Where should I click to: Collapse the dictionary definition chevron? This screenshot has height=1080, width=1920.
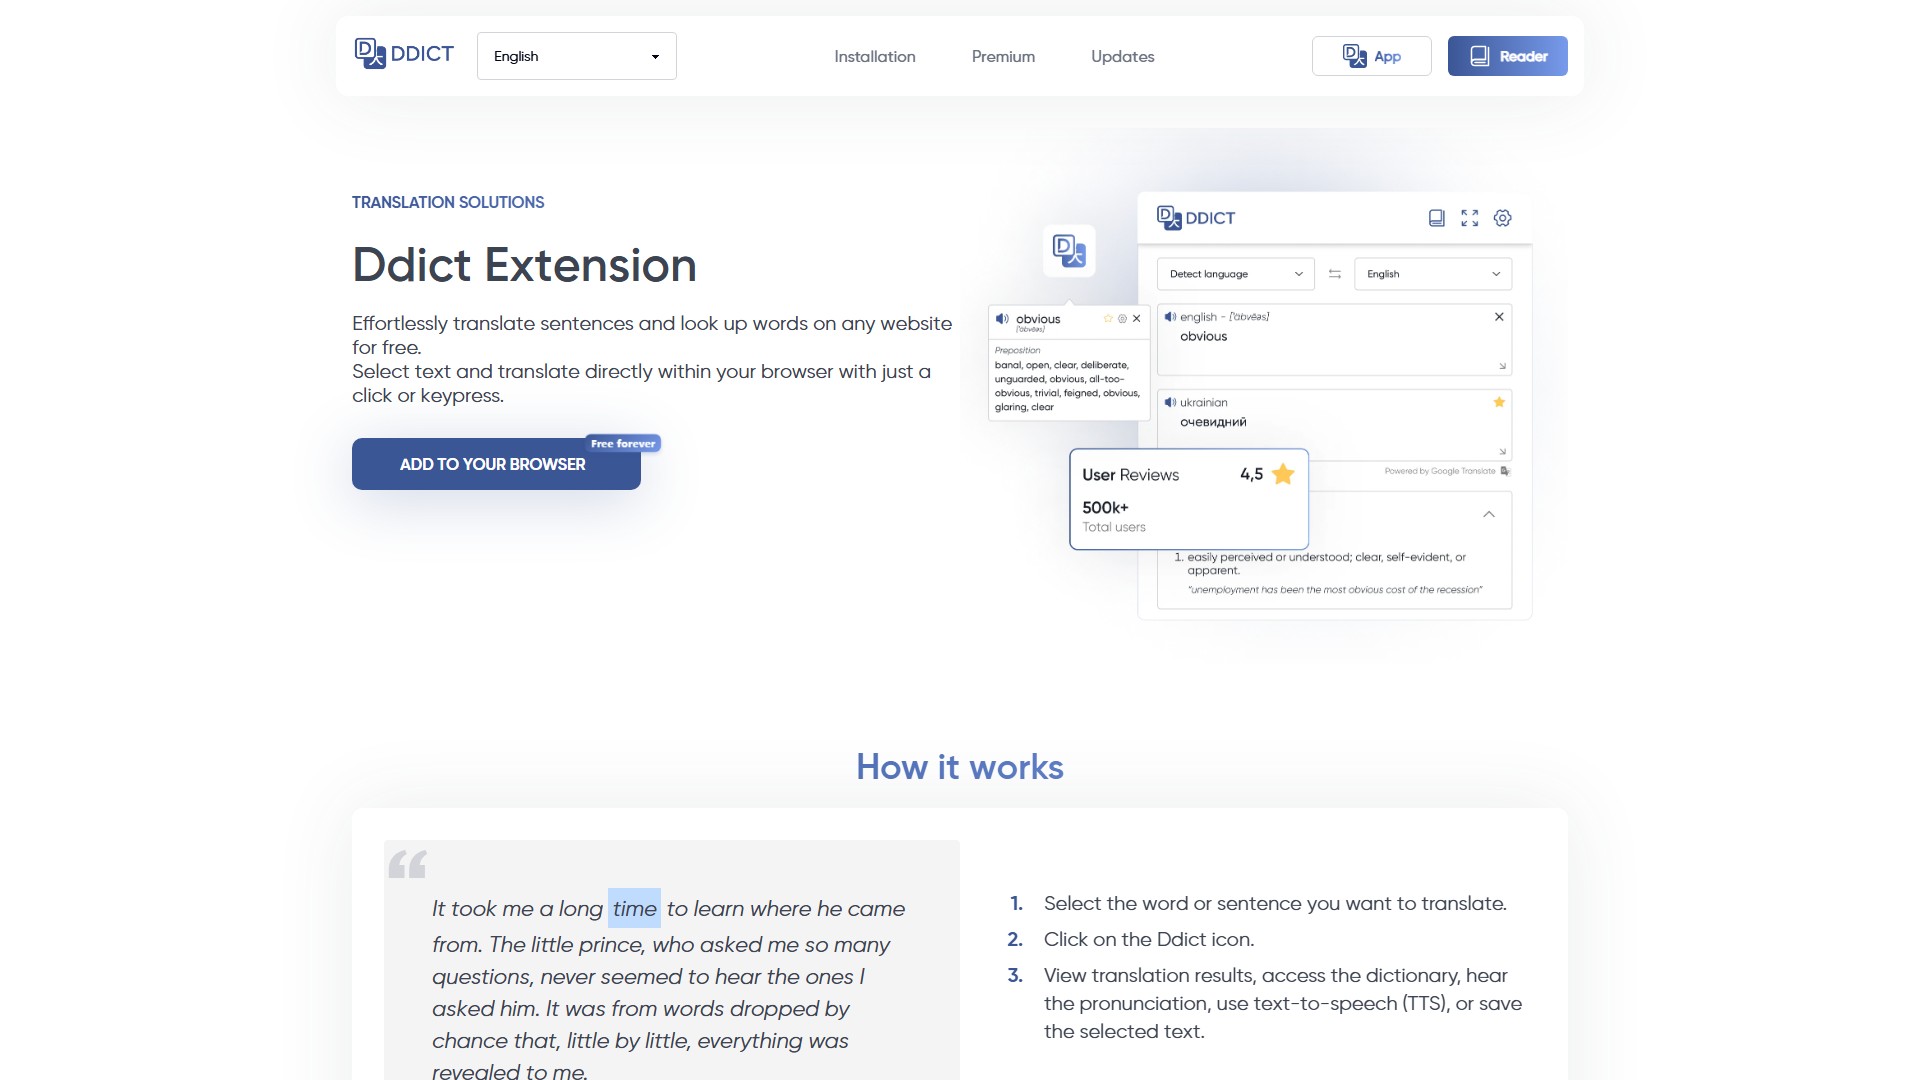[1488, 514]
